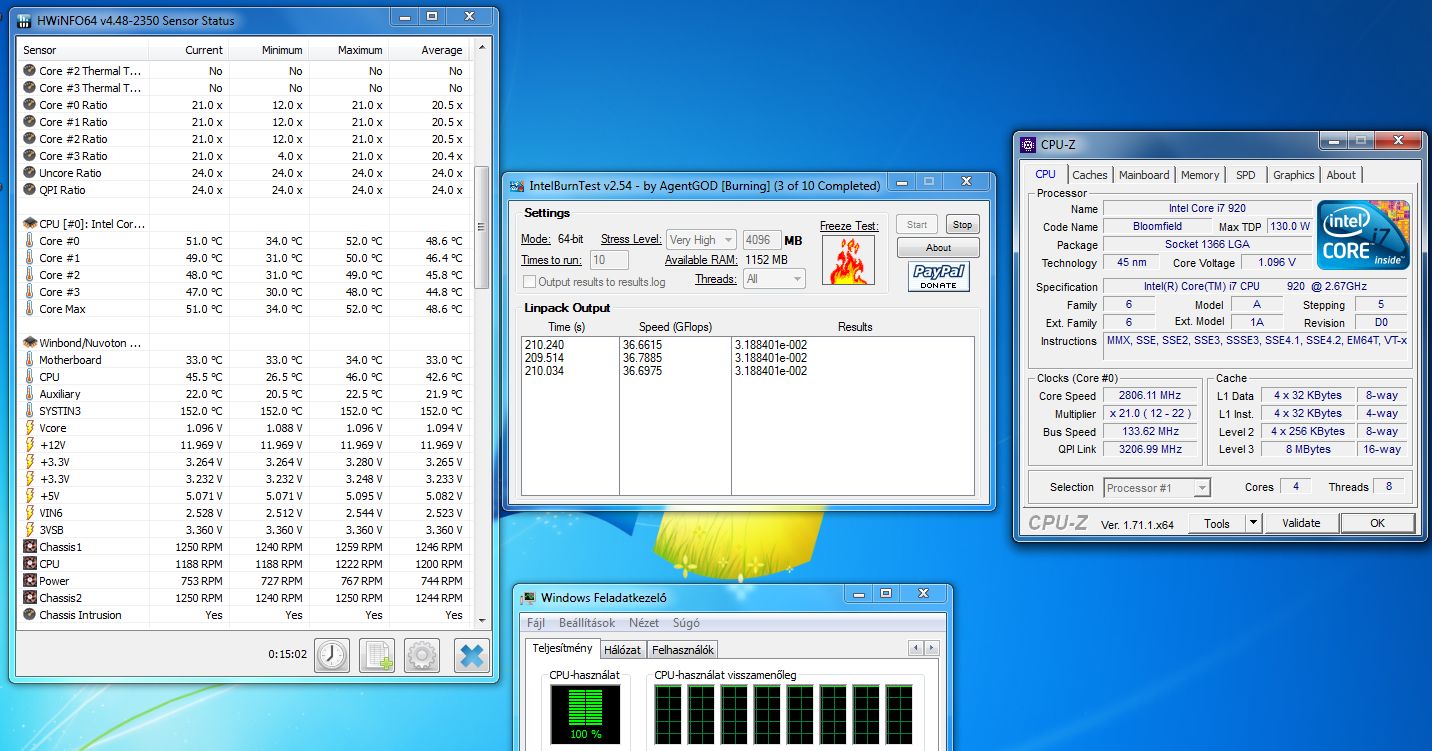
Task: Click the log file icon with green plus
Action: [x=377, y=655]
